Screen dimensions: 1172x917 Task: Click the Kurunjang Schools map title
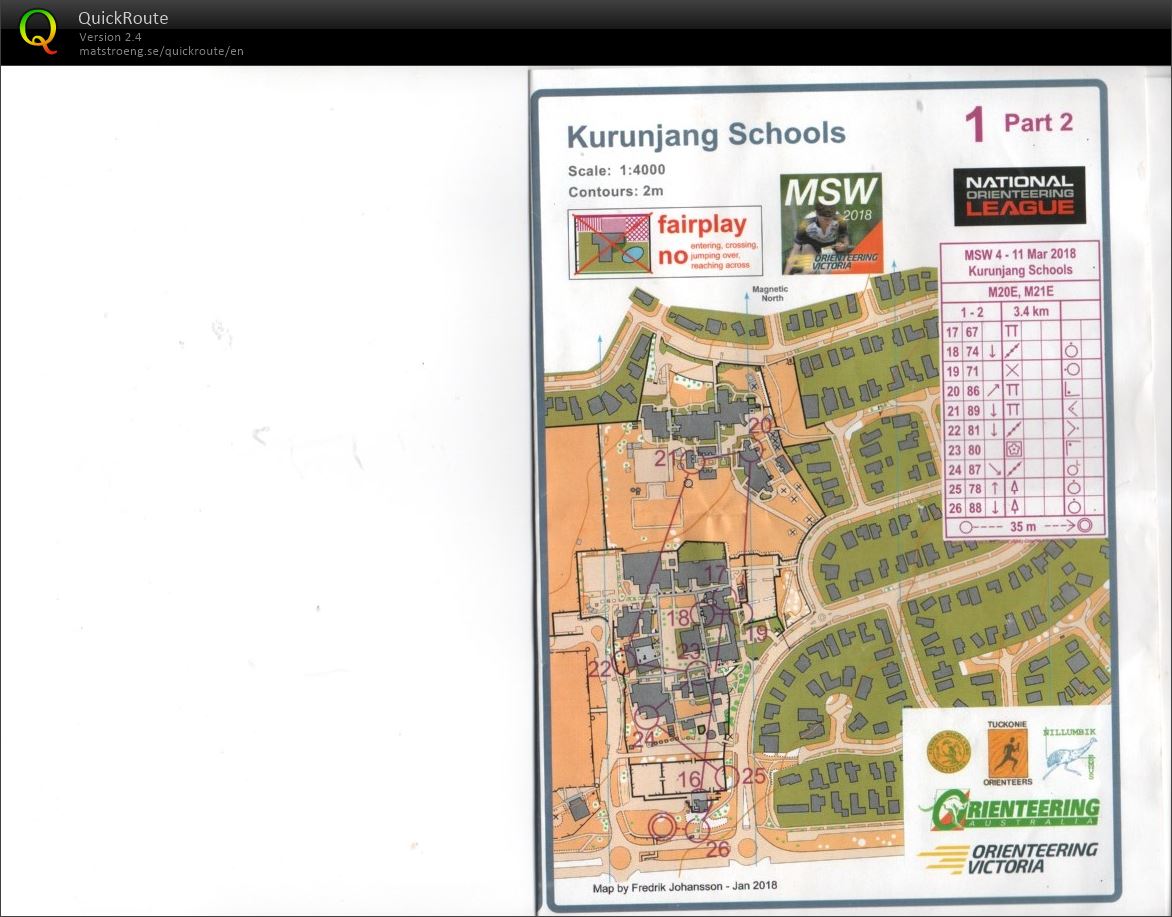[x=707, y=133]
